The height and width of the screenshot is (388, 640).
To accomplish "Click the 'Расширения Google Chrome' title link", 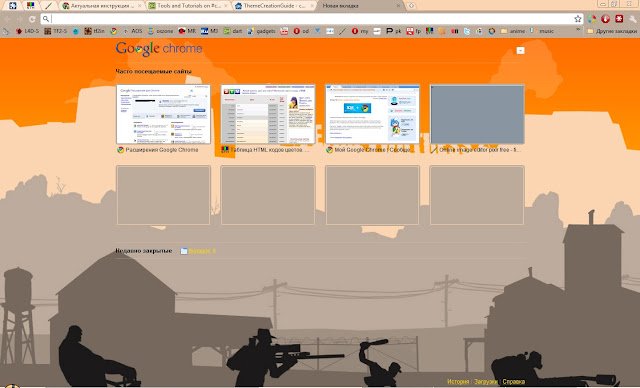I will (162, 150).
